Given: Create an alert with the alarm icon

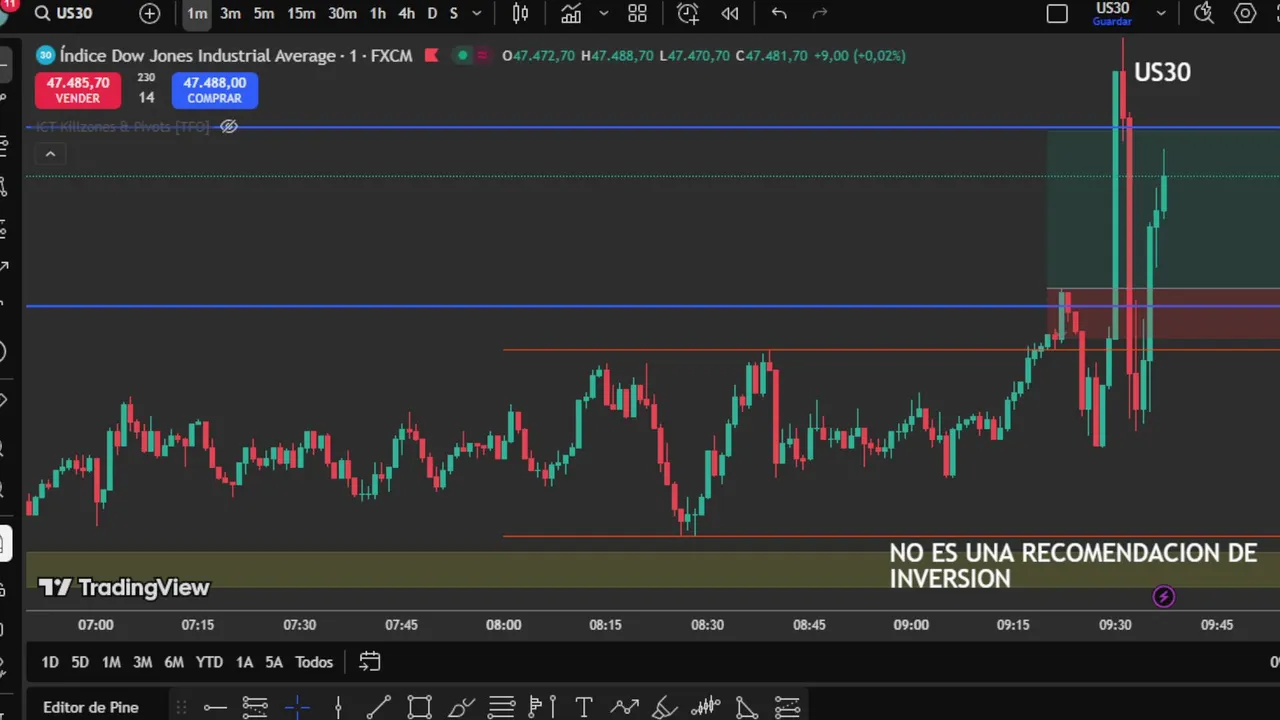Looking at the screenshot, I should [688, 13].
